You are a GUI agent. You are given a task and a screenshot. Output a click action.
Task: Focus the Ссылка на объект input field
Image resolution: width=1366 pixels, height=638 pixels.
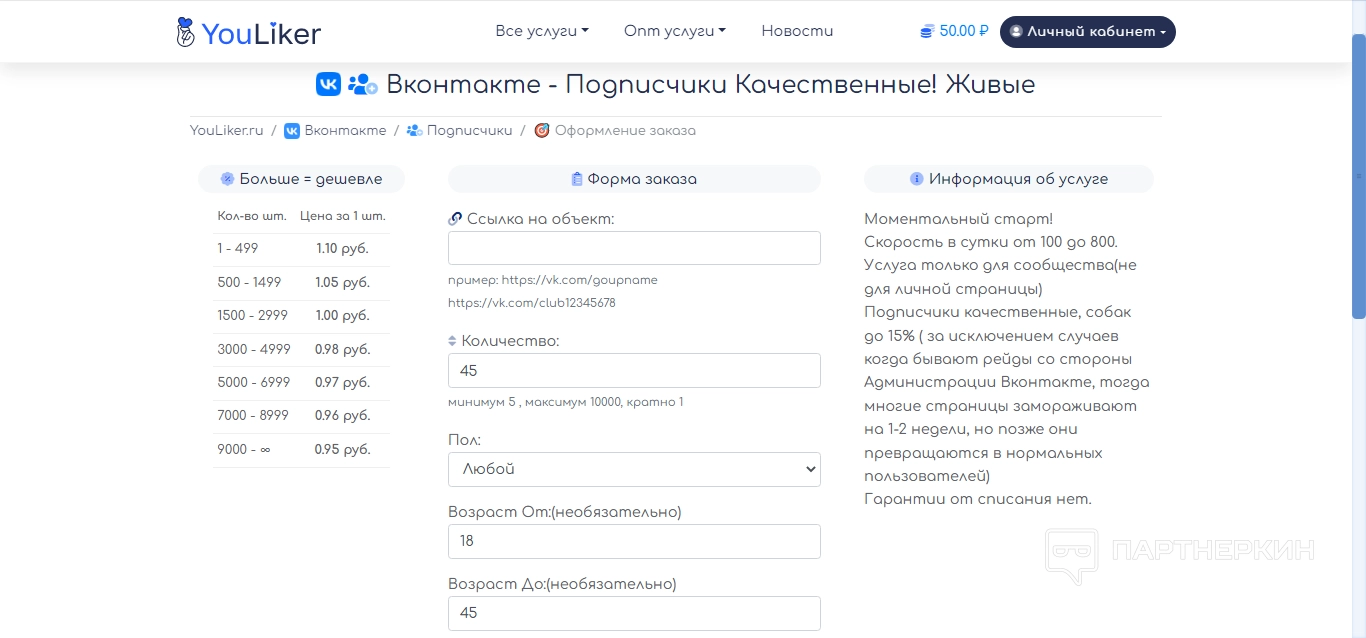pos(634,248)
